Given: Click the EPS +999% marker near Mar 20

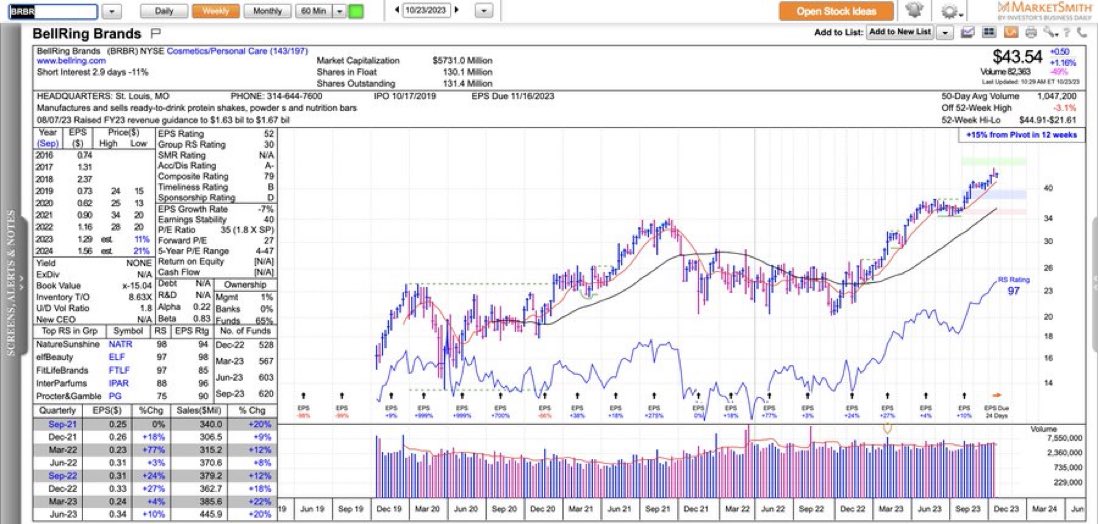Looking at the screenshot, I should tap(424, 411).
